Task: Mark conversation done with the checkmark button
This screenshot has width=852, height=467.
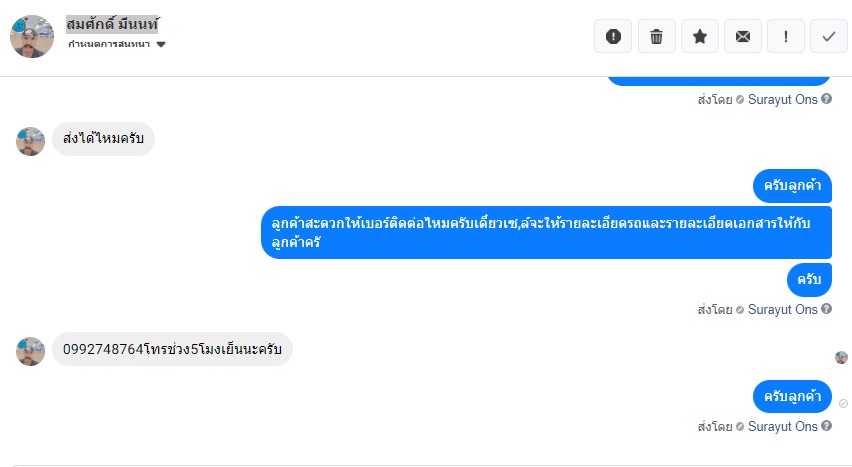Action: (x=829, y=36)
